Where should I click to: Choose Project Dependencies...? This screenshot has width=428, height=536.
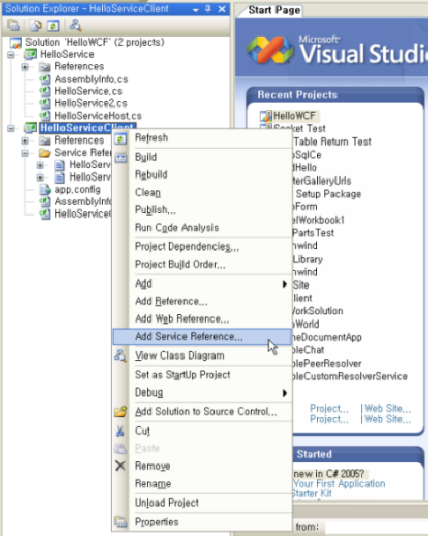(187, 246)
